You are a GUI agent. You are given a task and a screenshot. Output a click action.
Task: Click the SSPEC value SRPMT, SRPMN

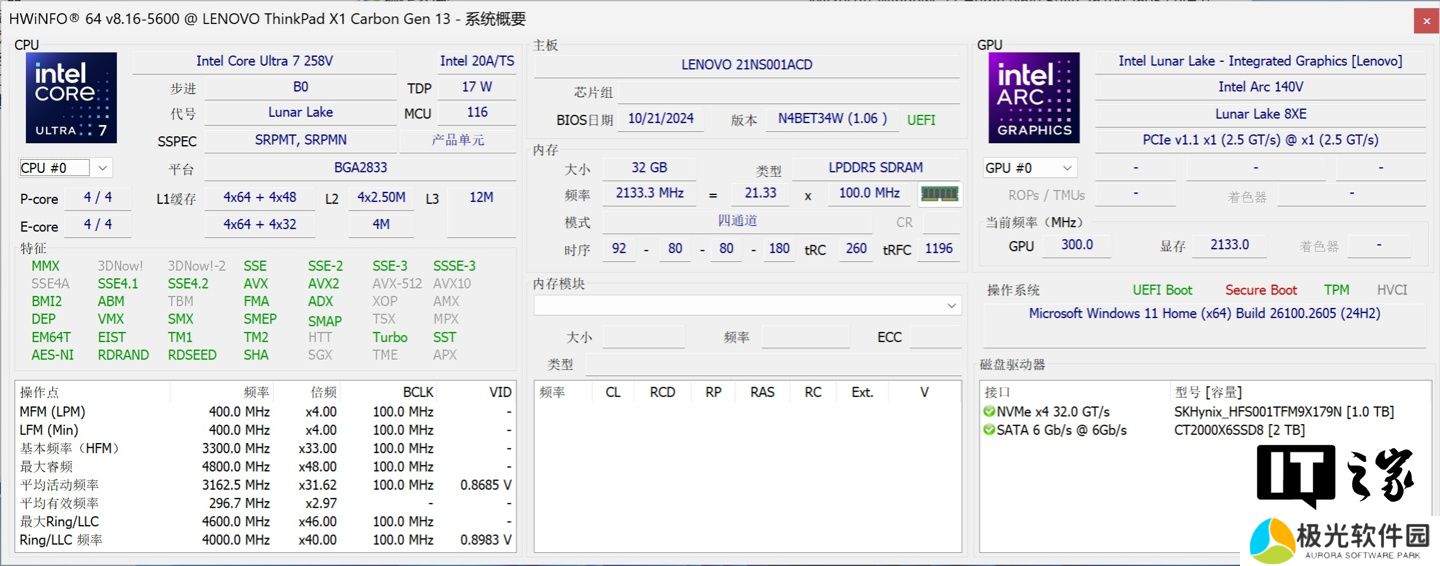click(x=301, y=140)
